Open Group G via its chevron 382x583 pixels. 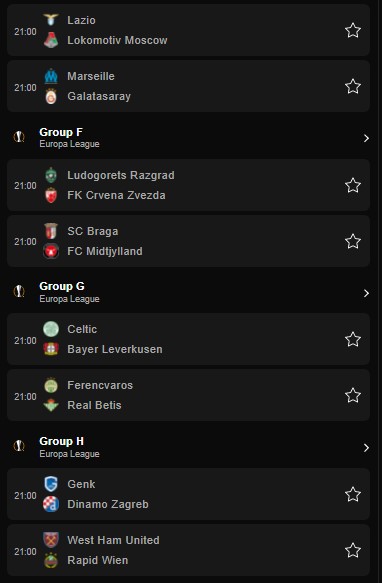click(x=366, y=293)
